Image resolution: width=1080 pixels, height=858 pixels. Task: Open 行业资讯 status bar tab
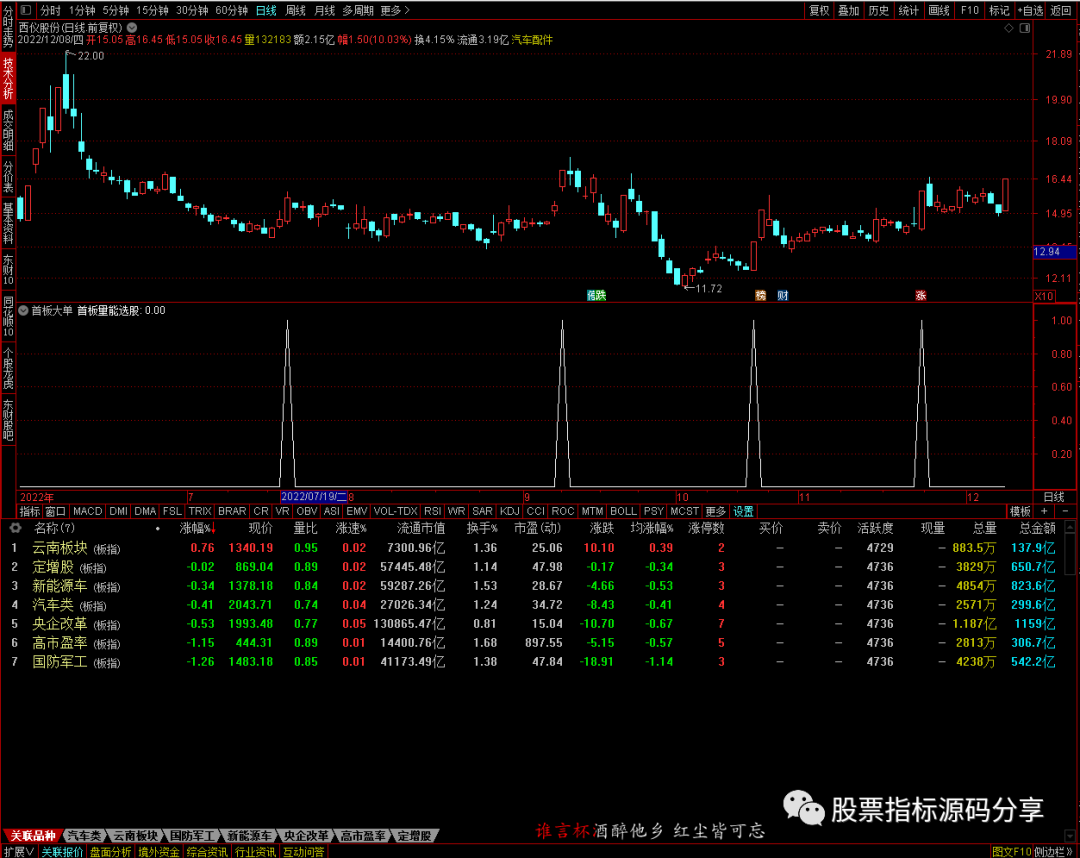pos(256,852)
